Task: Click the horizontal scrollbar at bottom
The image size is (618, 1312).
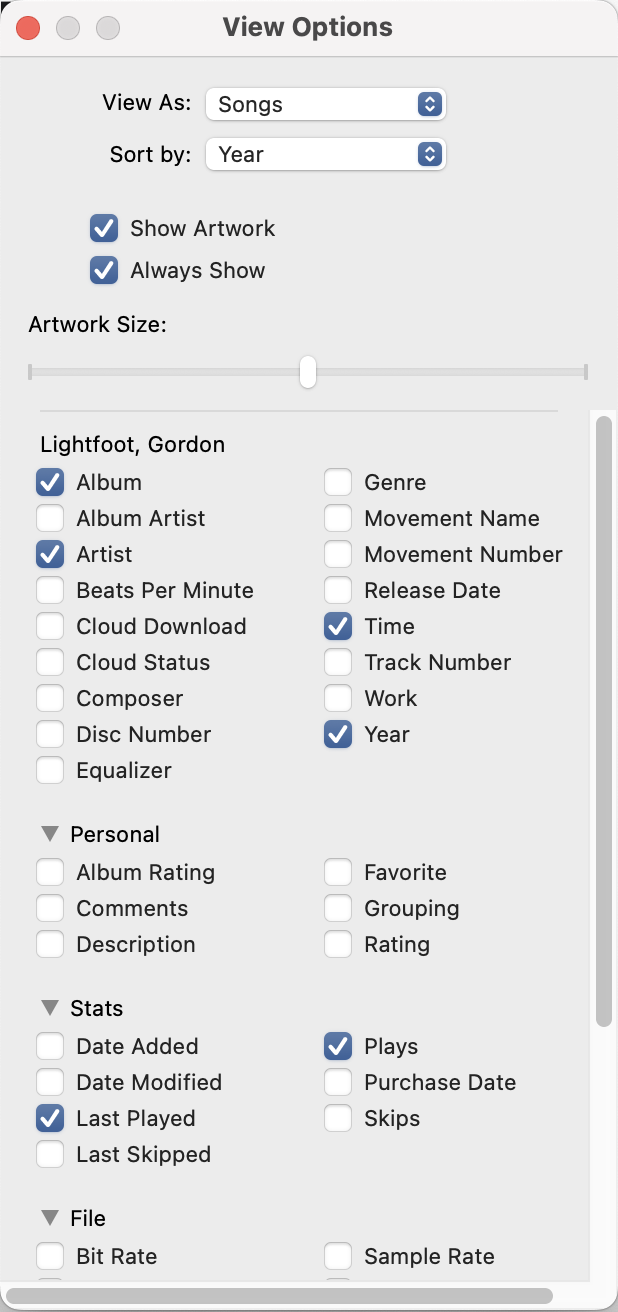Action: (280, 1296)
